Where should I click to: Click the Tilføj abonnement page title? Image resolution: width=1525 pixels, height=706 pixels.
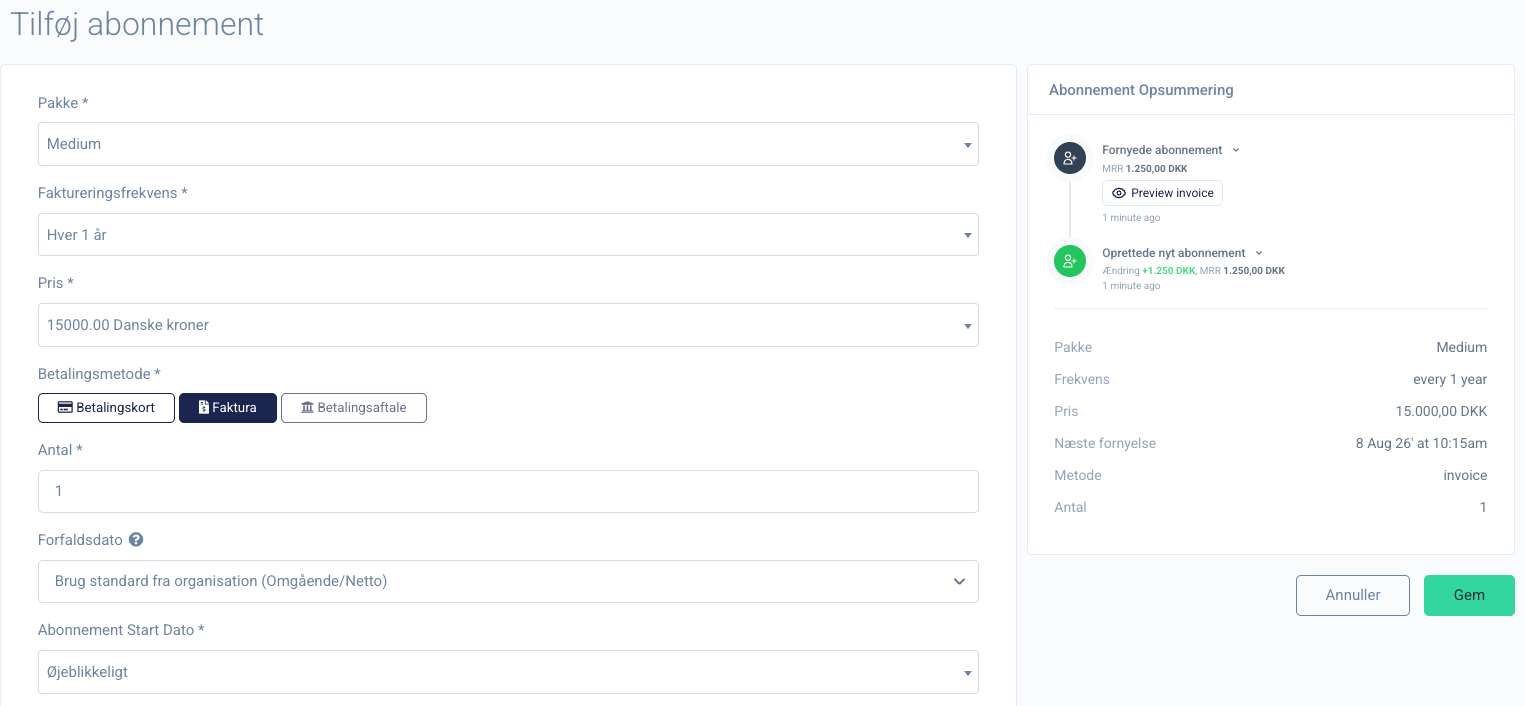coord(137,24)
